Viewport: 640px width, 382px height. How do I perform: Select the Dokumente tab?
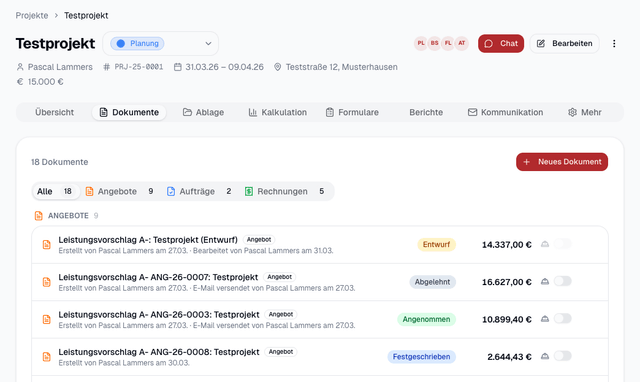coord(129,112)
